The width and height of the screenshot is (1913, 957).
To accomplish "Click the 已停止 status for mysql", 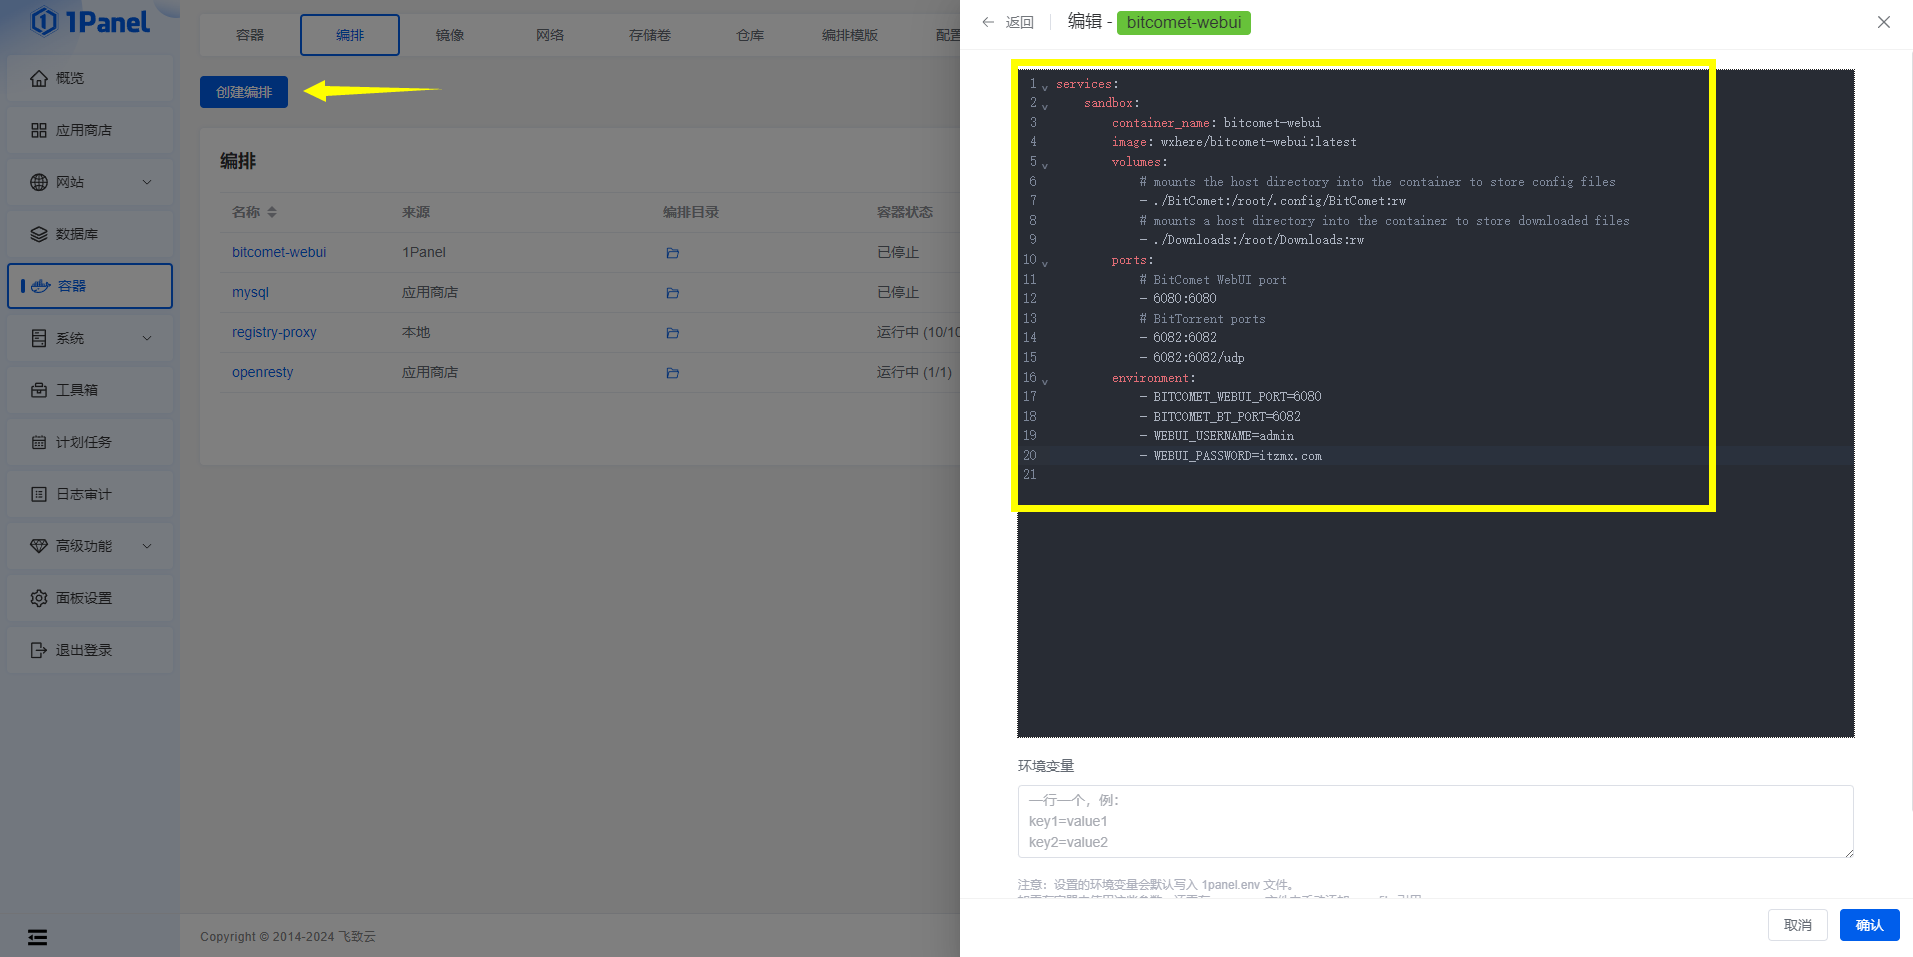I will click(898, 292).
